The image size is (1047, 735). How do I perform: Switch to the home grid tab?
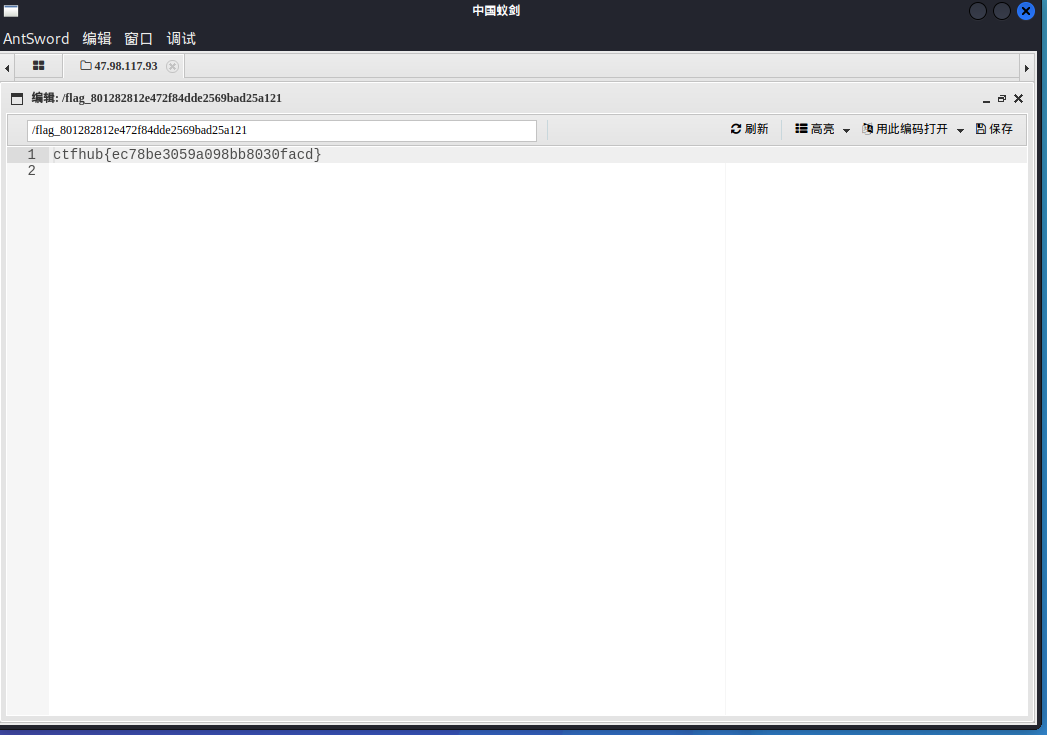coord(39,65)
